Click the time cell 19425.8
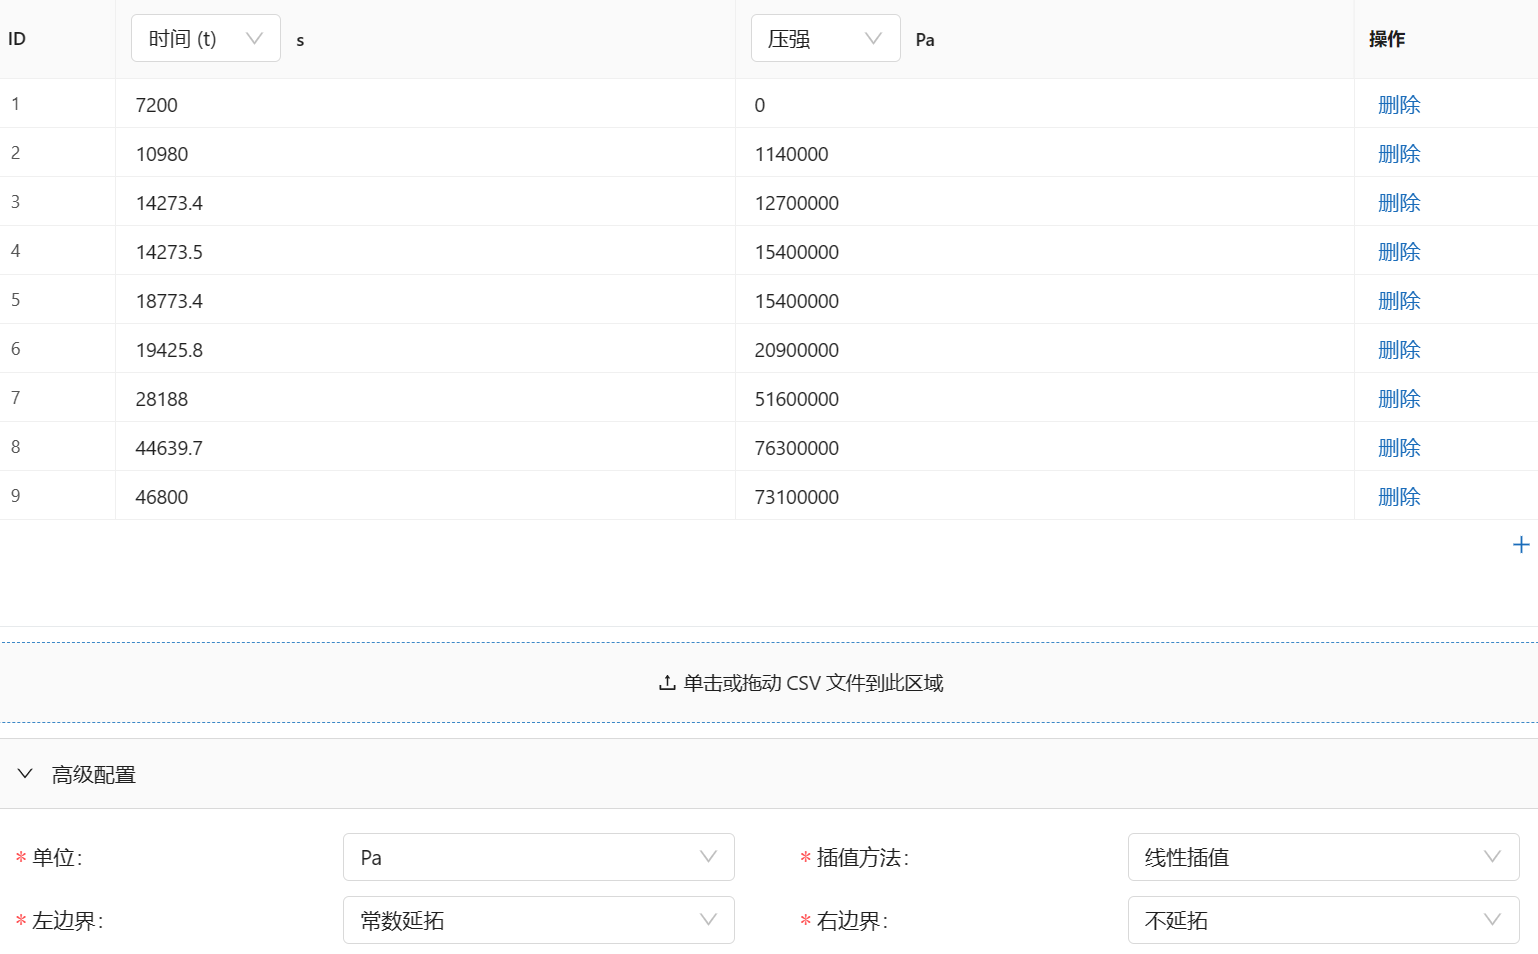1538x954 pixels. coord(425,349)
